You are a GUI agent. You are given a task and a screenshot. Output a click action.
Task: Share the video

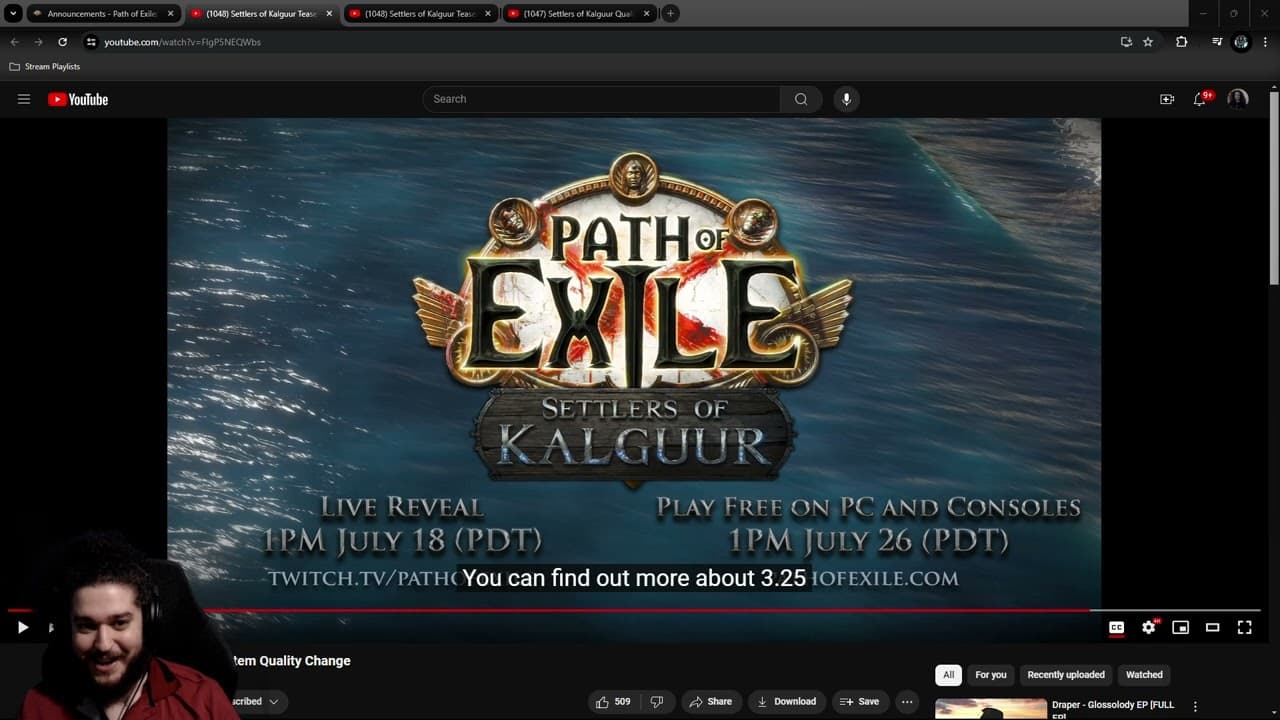[711, 701]
